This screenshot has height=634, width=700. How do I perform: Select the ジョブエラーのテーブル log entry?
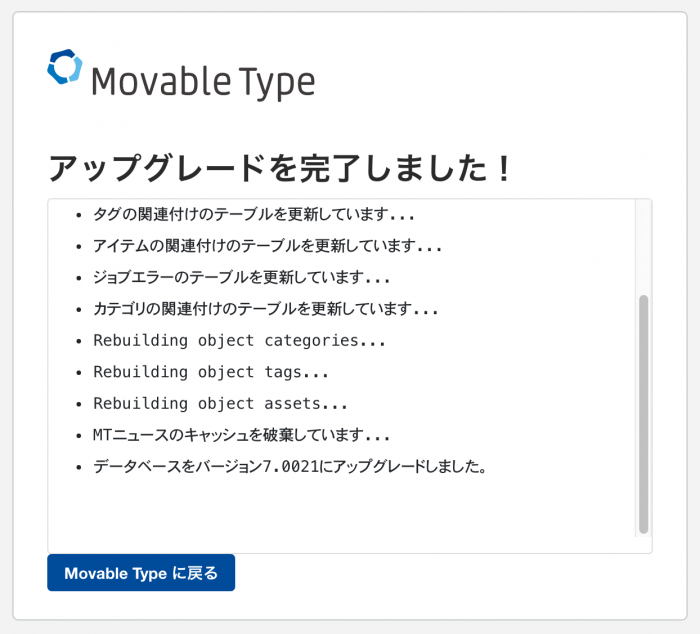241,277
